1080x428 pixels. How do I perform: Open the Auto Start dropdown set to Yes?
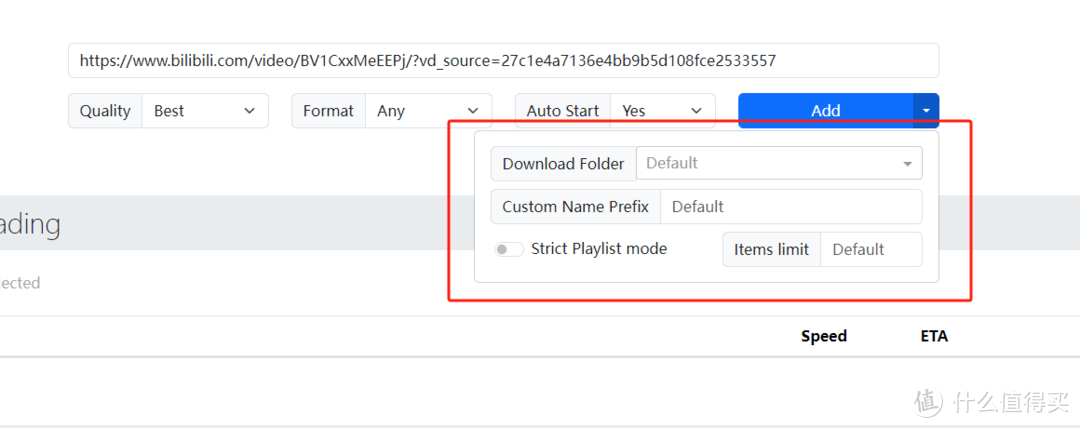(662, 111)
